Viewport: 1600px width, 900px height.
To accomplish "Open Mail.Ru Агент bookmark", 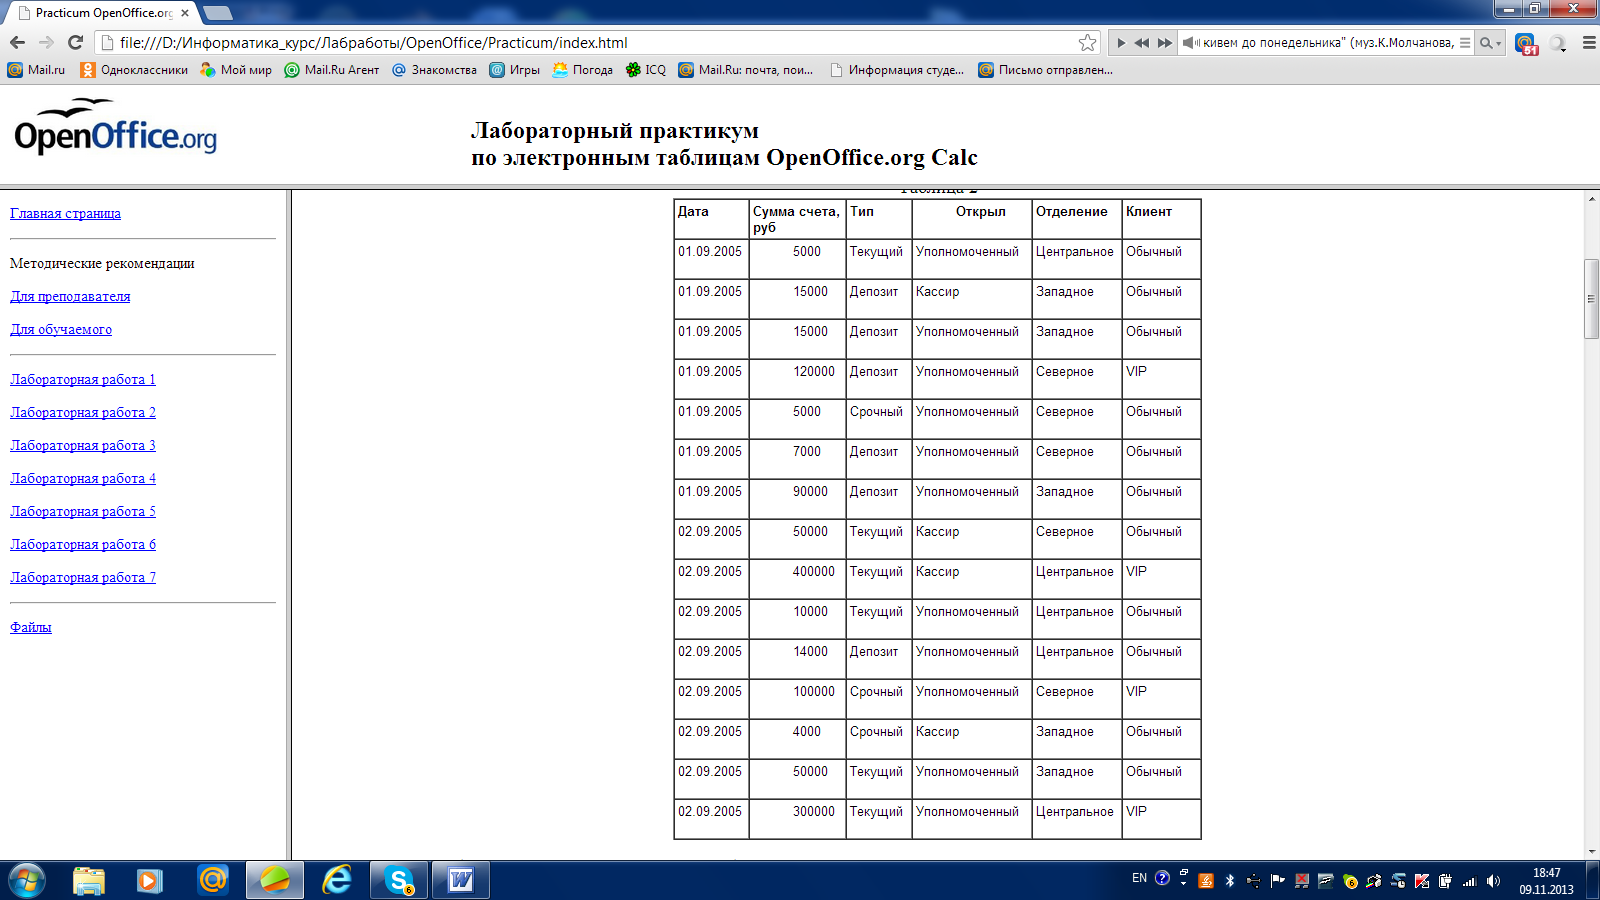I will [332, 70].
